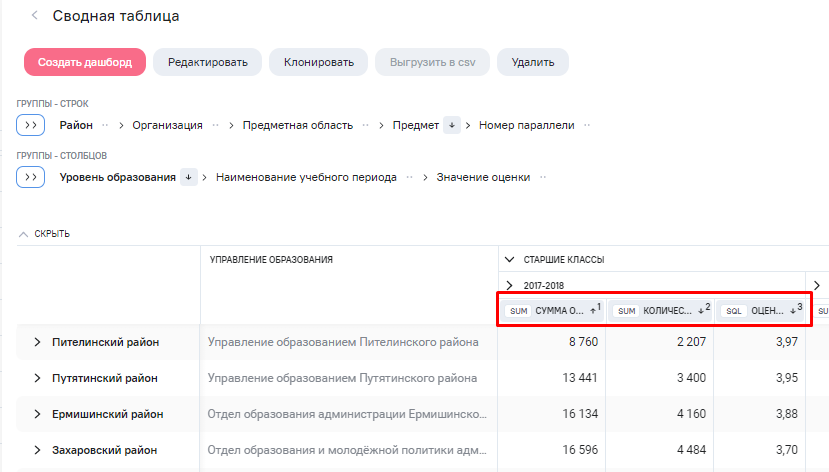Collapse the table using Скрыть

coord(44,233)
